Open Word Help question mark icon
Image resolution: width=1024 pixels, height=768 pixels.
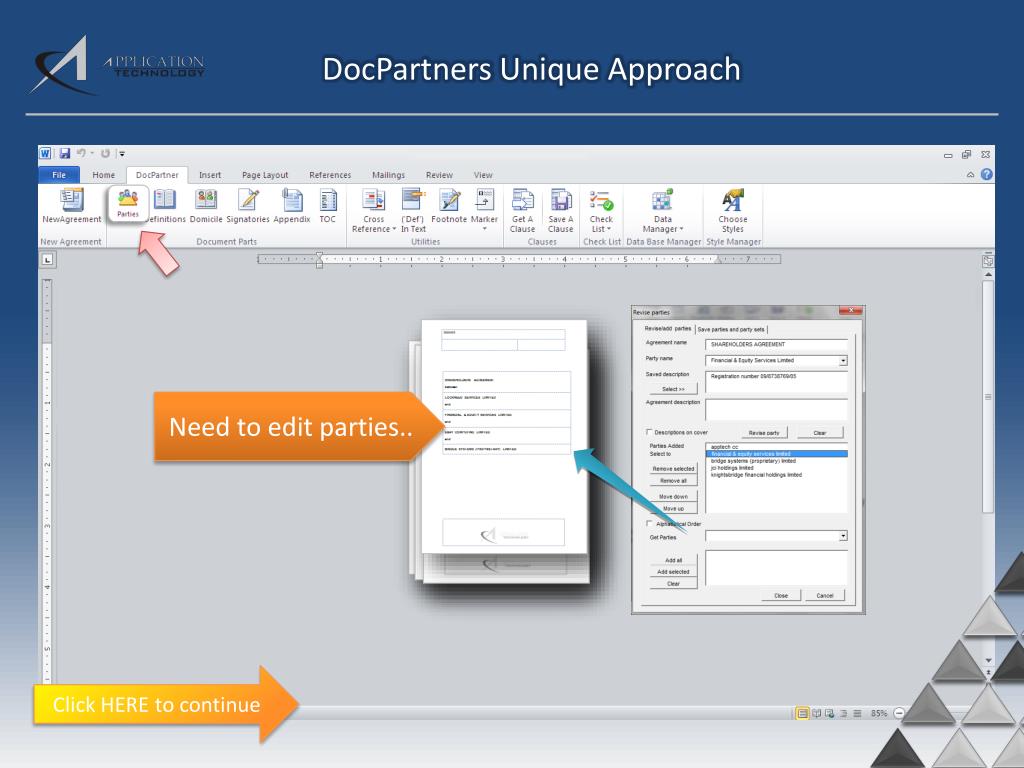[986, 174]
